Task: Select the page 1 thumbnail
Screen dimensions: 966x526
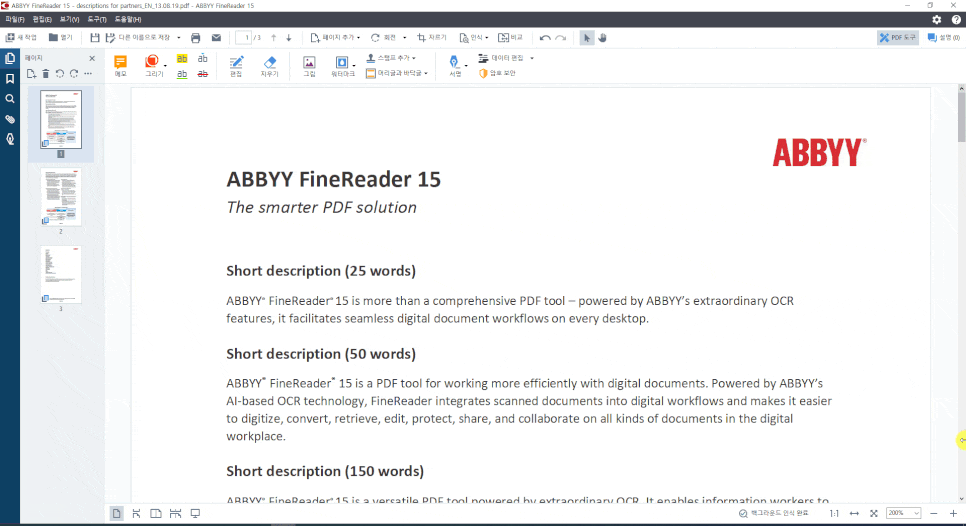Action: tap(60, 119)
